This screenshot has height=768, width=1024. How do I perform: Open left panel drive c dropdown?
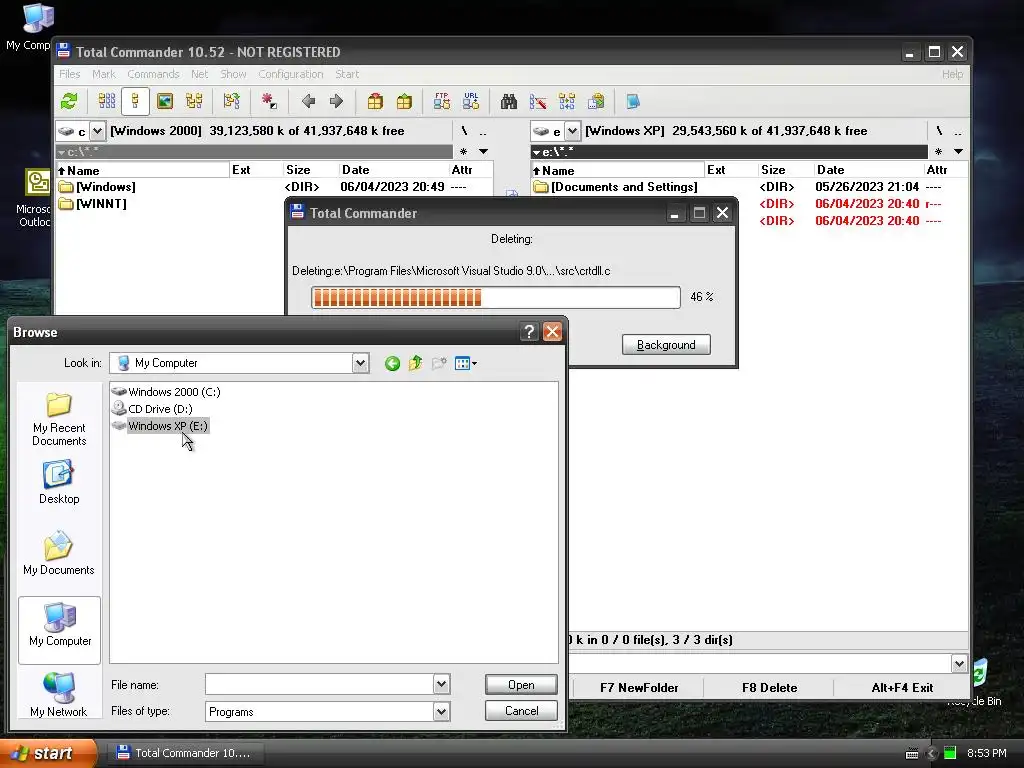pos(97,131)
